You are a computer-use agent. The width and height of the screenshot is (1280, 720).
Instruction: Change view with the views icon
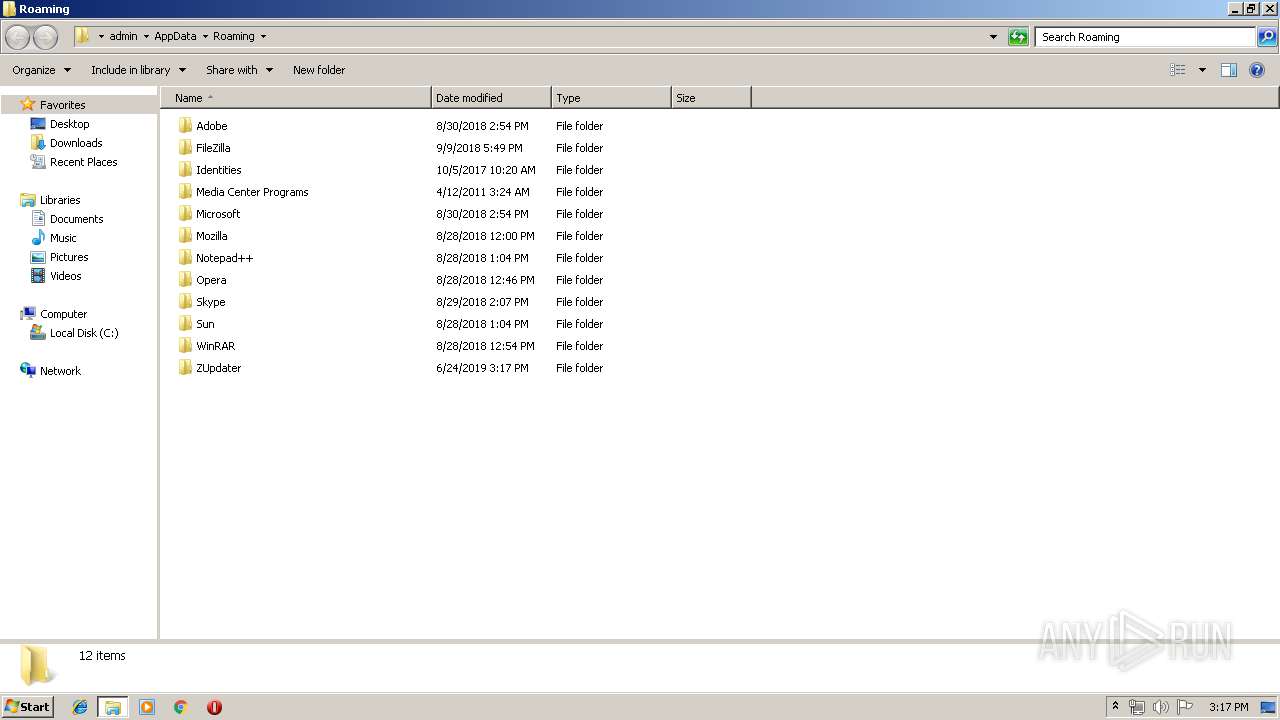point(1178,70)
